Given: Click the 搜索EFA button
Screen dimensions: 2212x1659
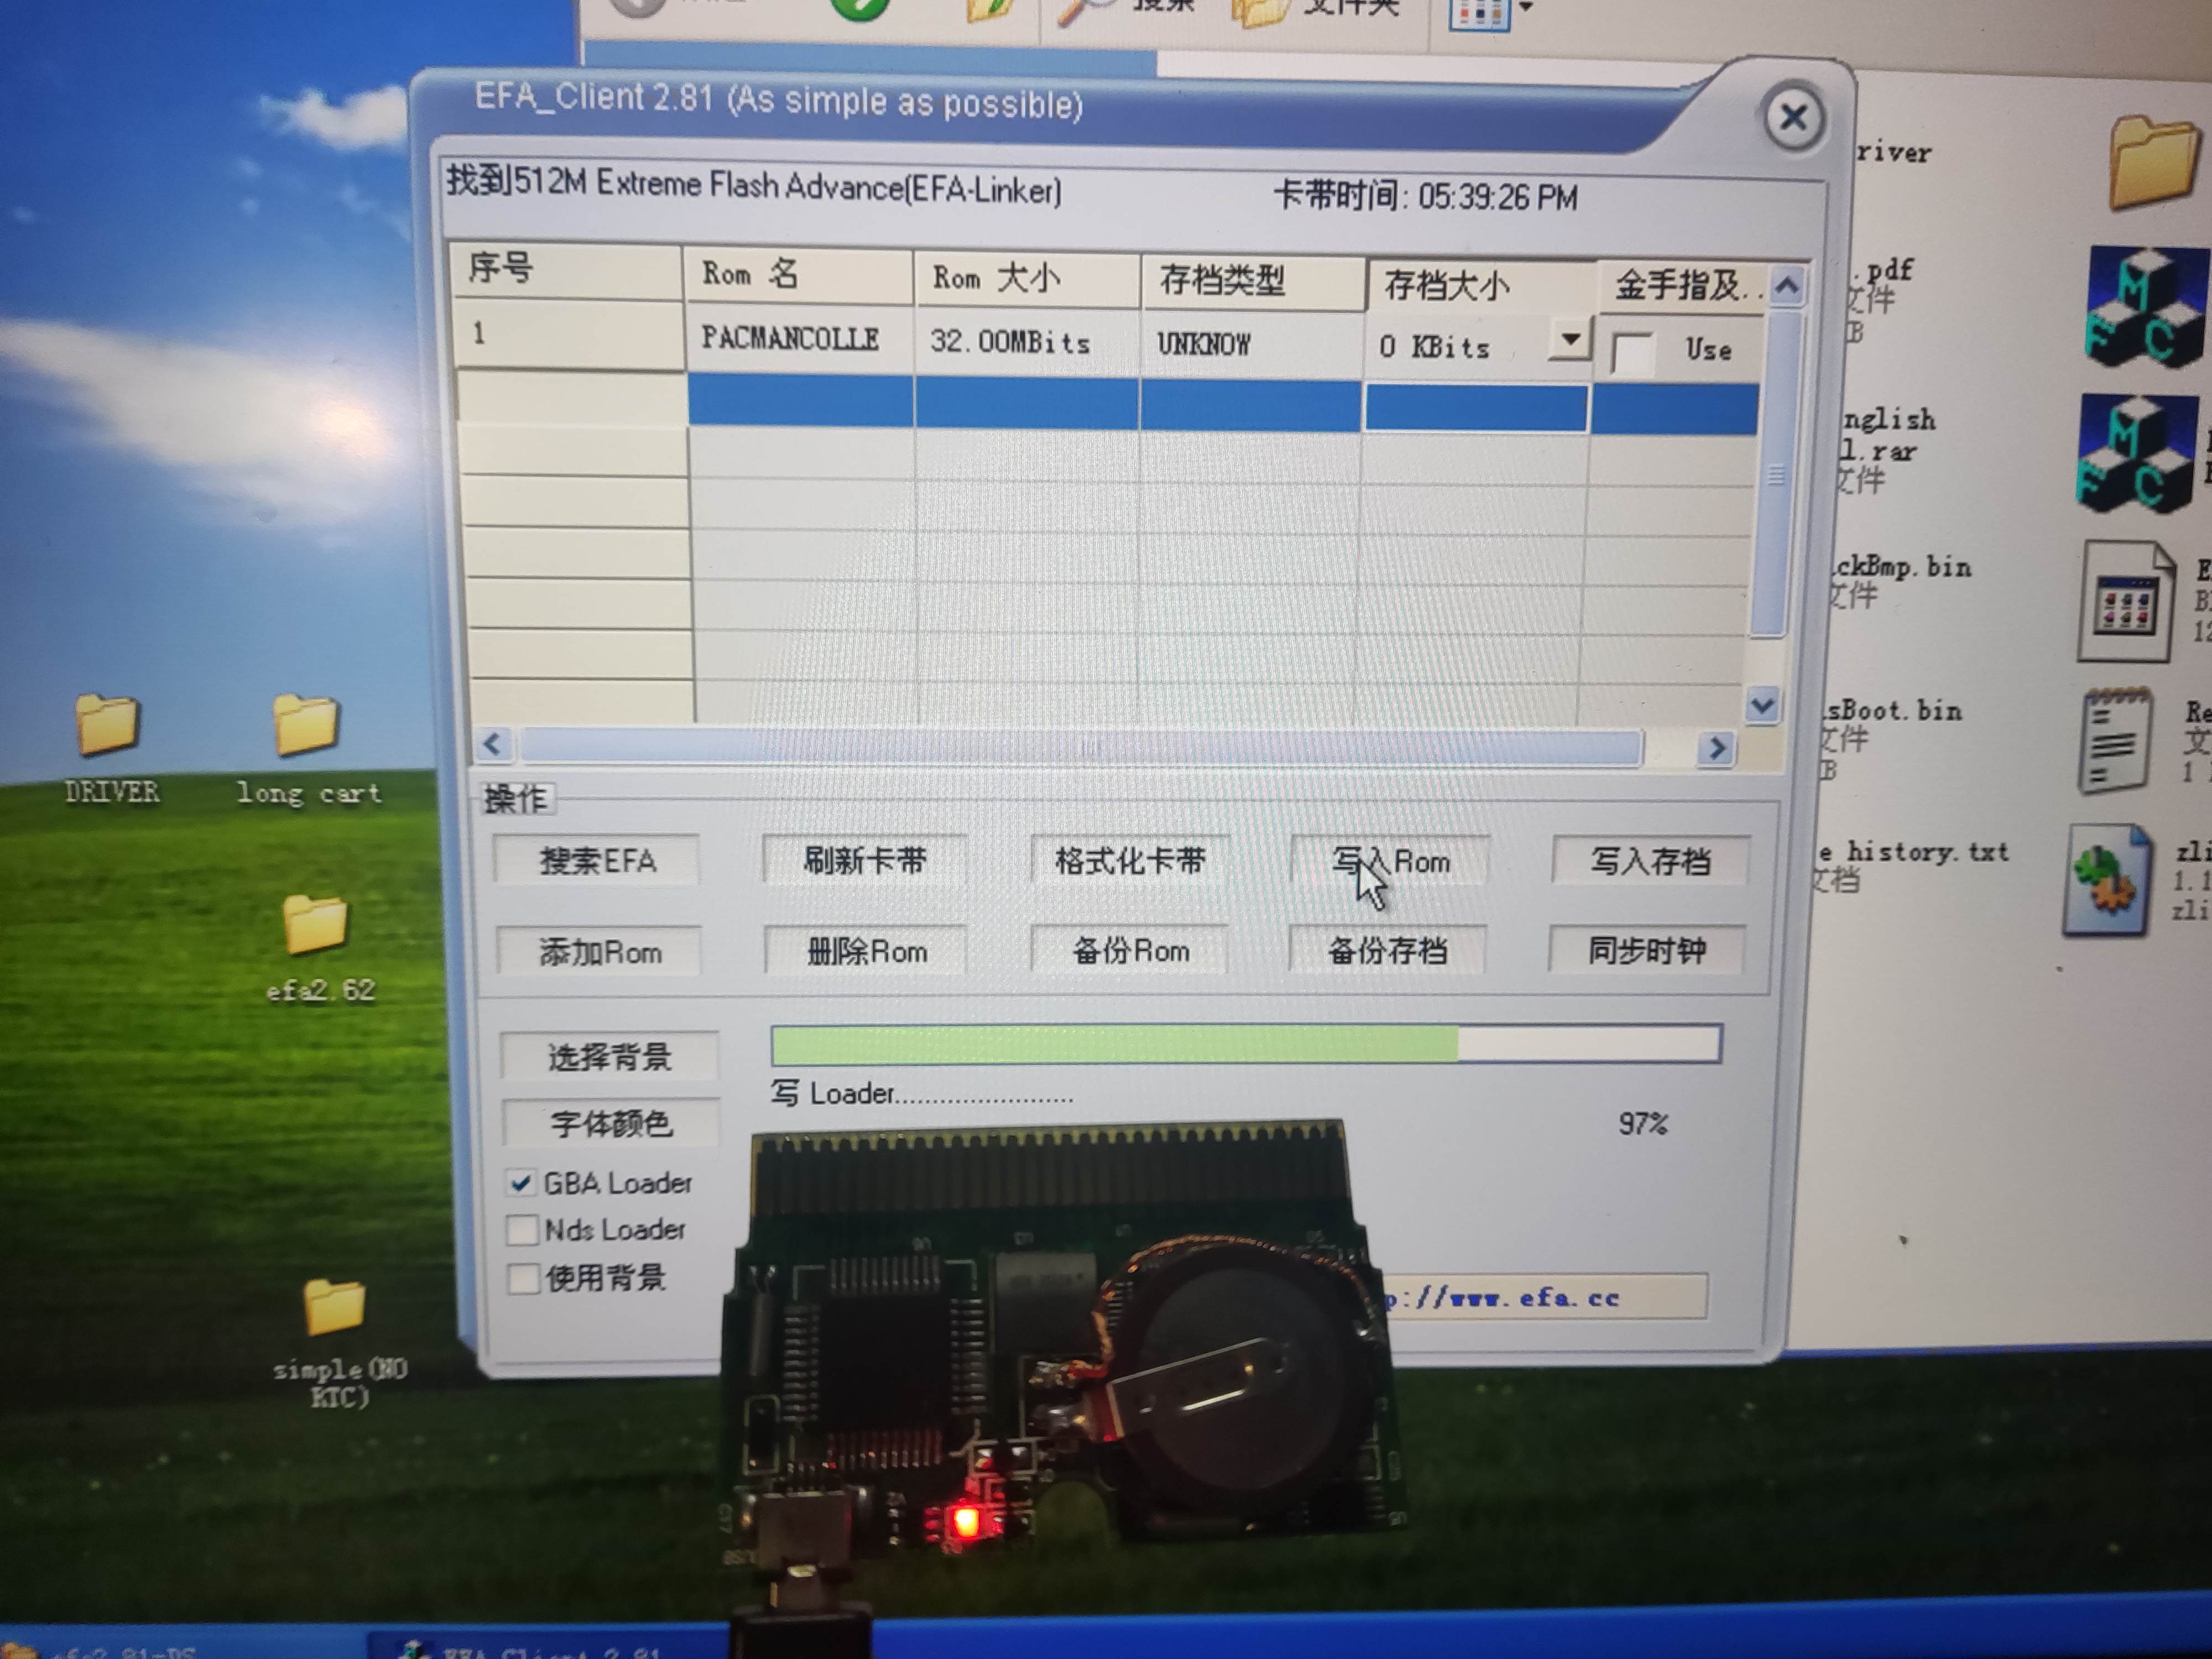Looking at the screenshot, I should coord(598,860).
